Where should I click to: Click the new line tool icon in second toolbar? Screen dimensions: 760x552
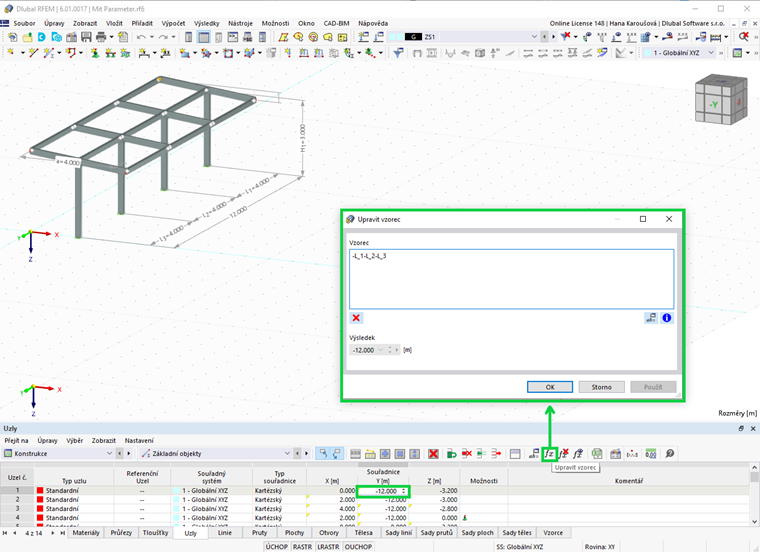coord(33,53)
